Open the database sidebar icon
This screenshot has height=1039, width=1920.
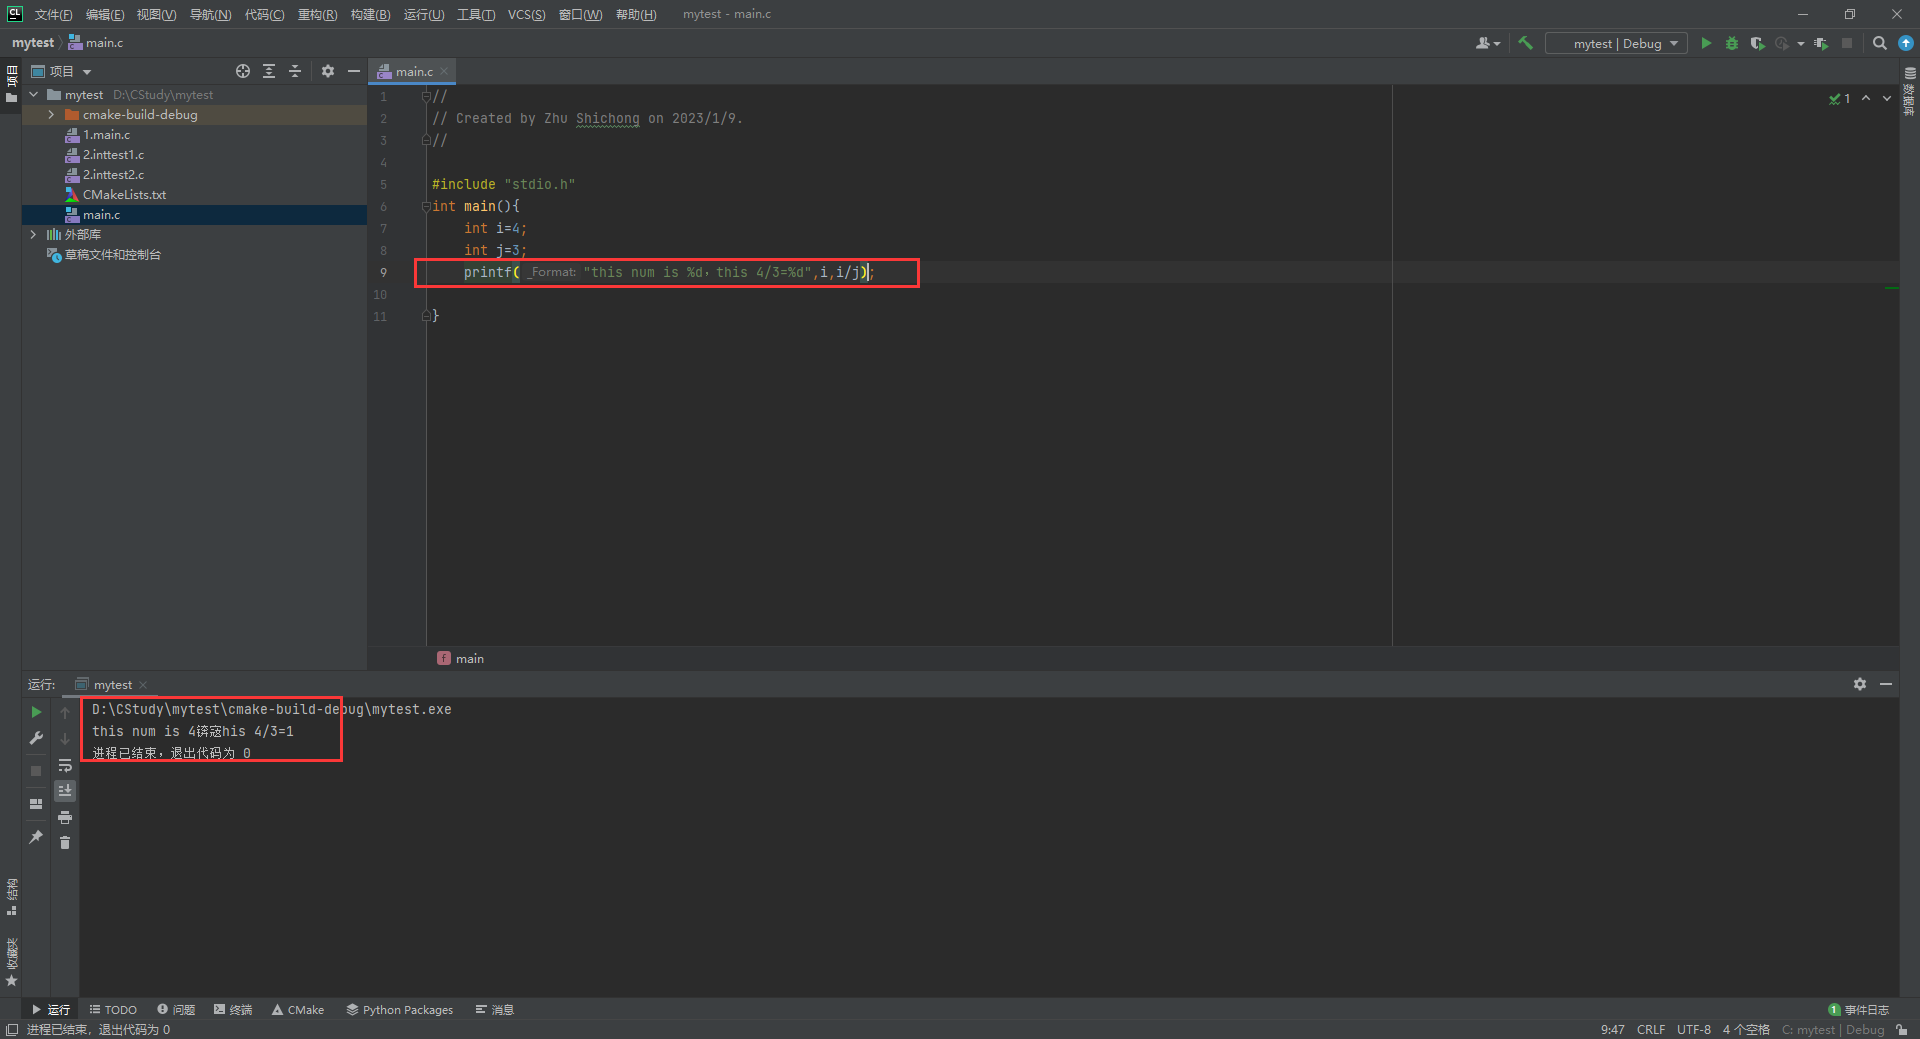pos(1910,73)
